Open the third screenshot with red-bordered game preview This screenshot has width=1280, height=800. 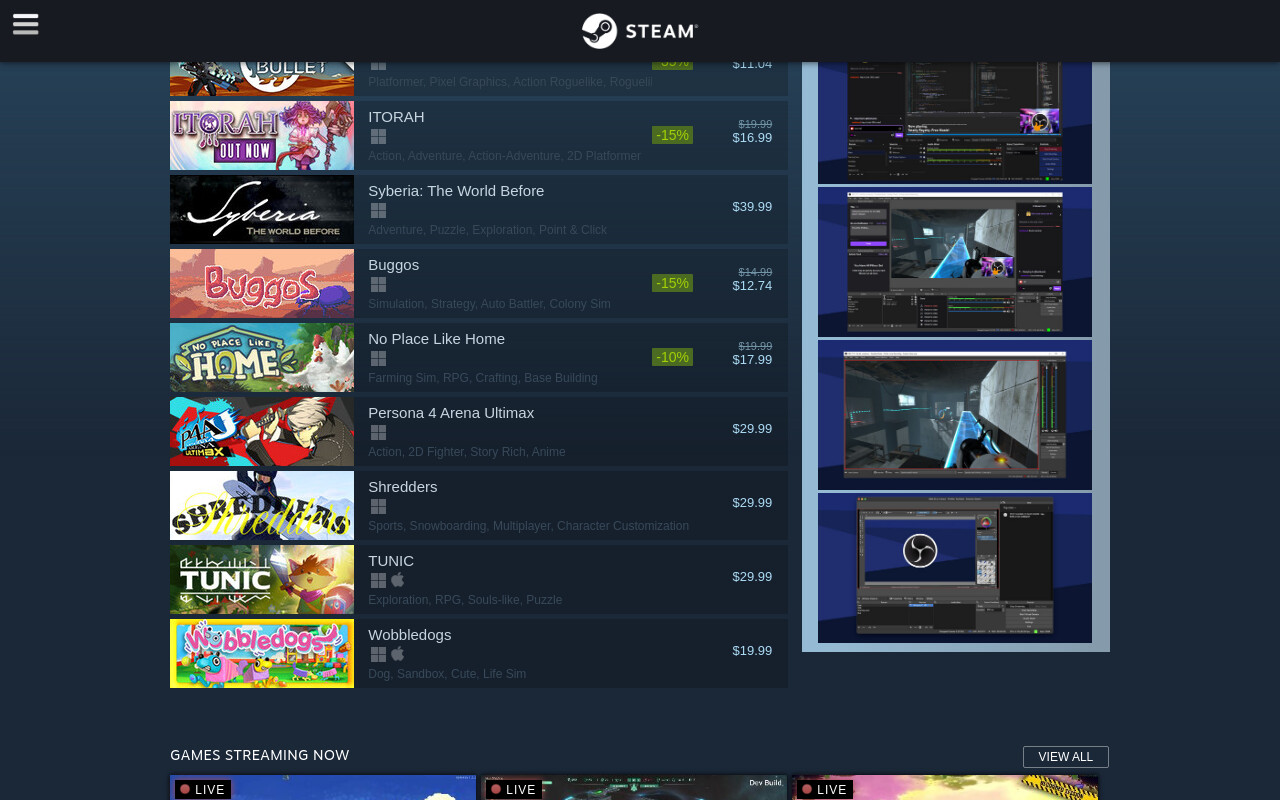tap(955, 415)
